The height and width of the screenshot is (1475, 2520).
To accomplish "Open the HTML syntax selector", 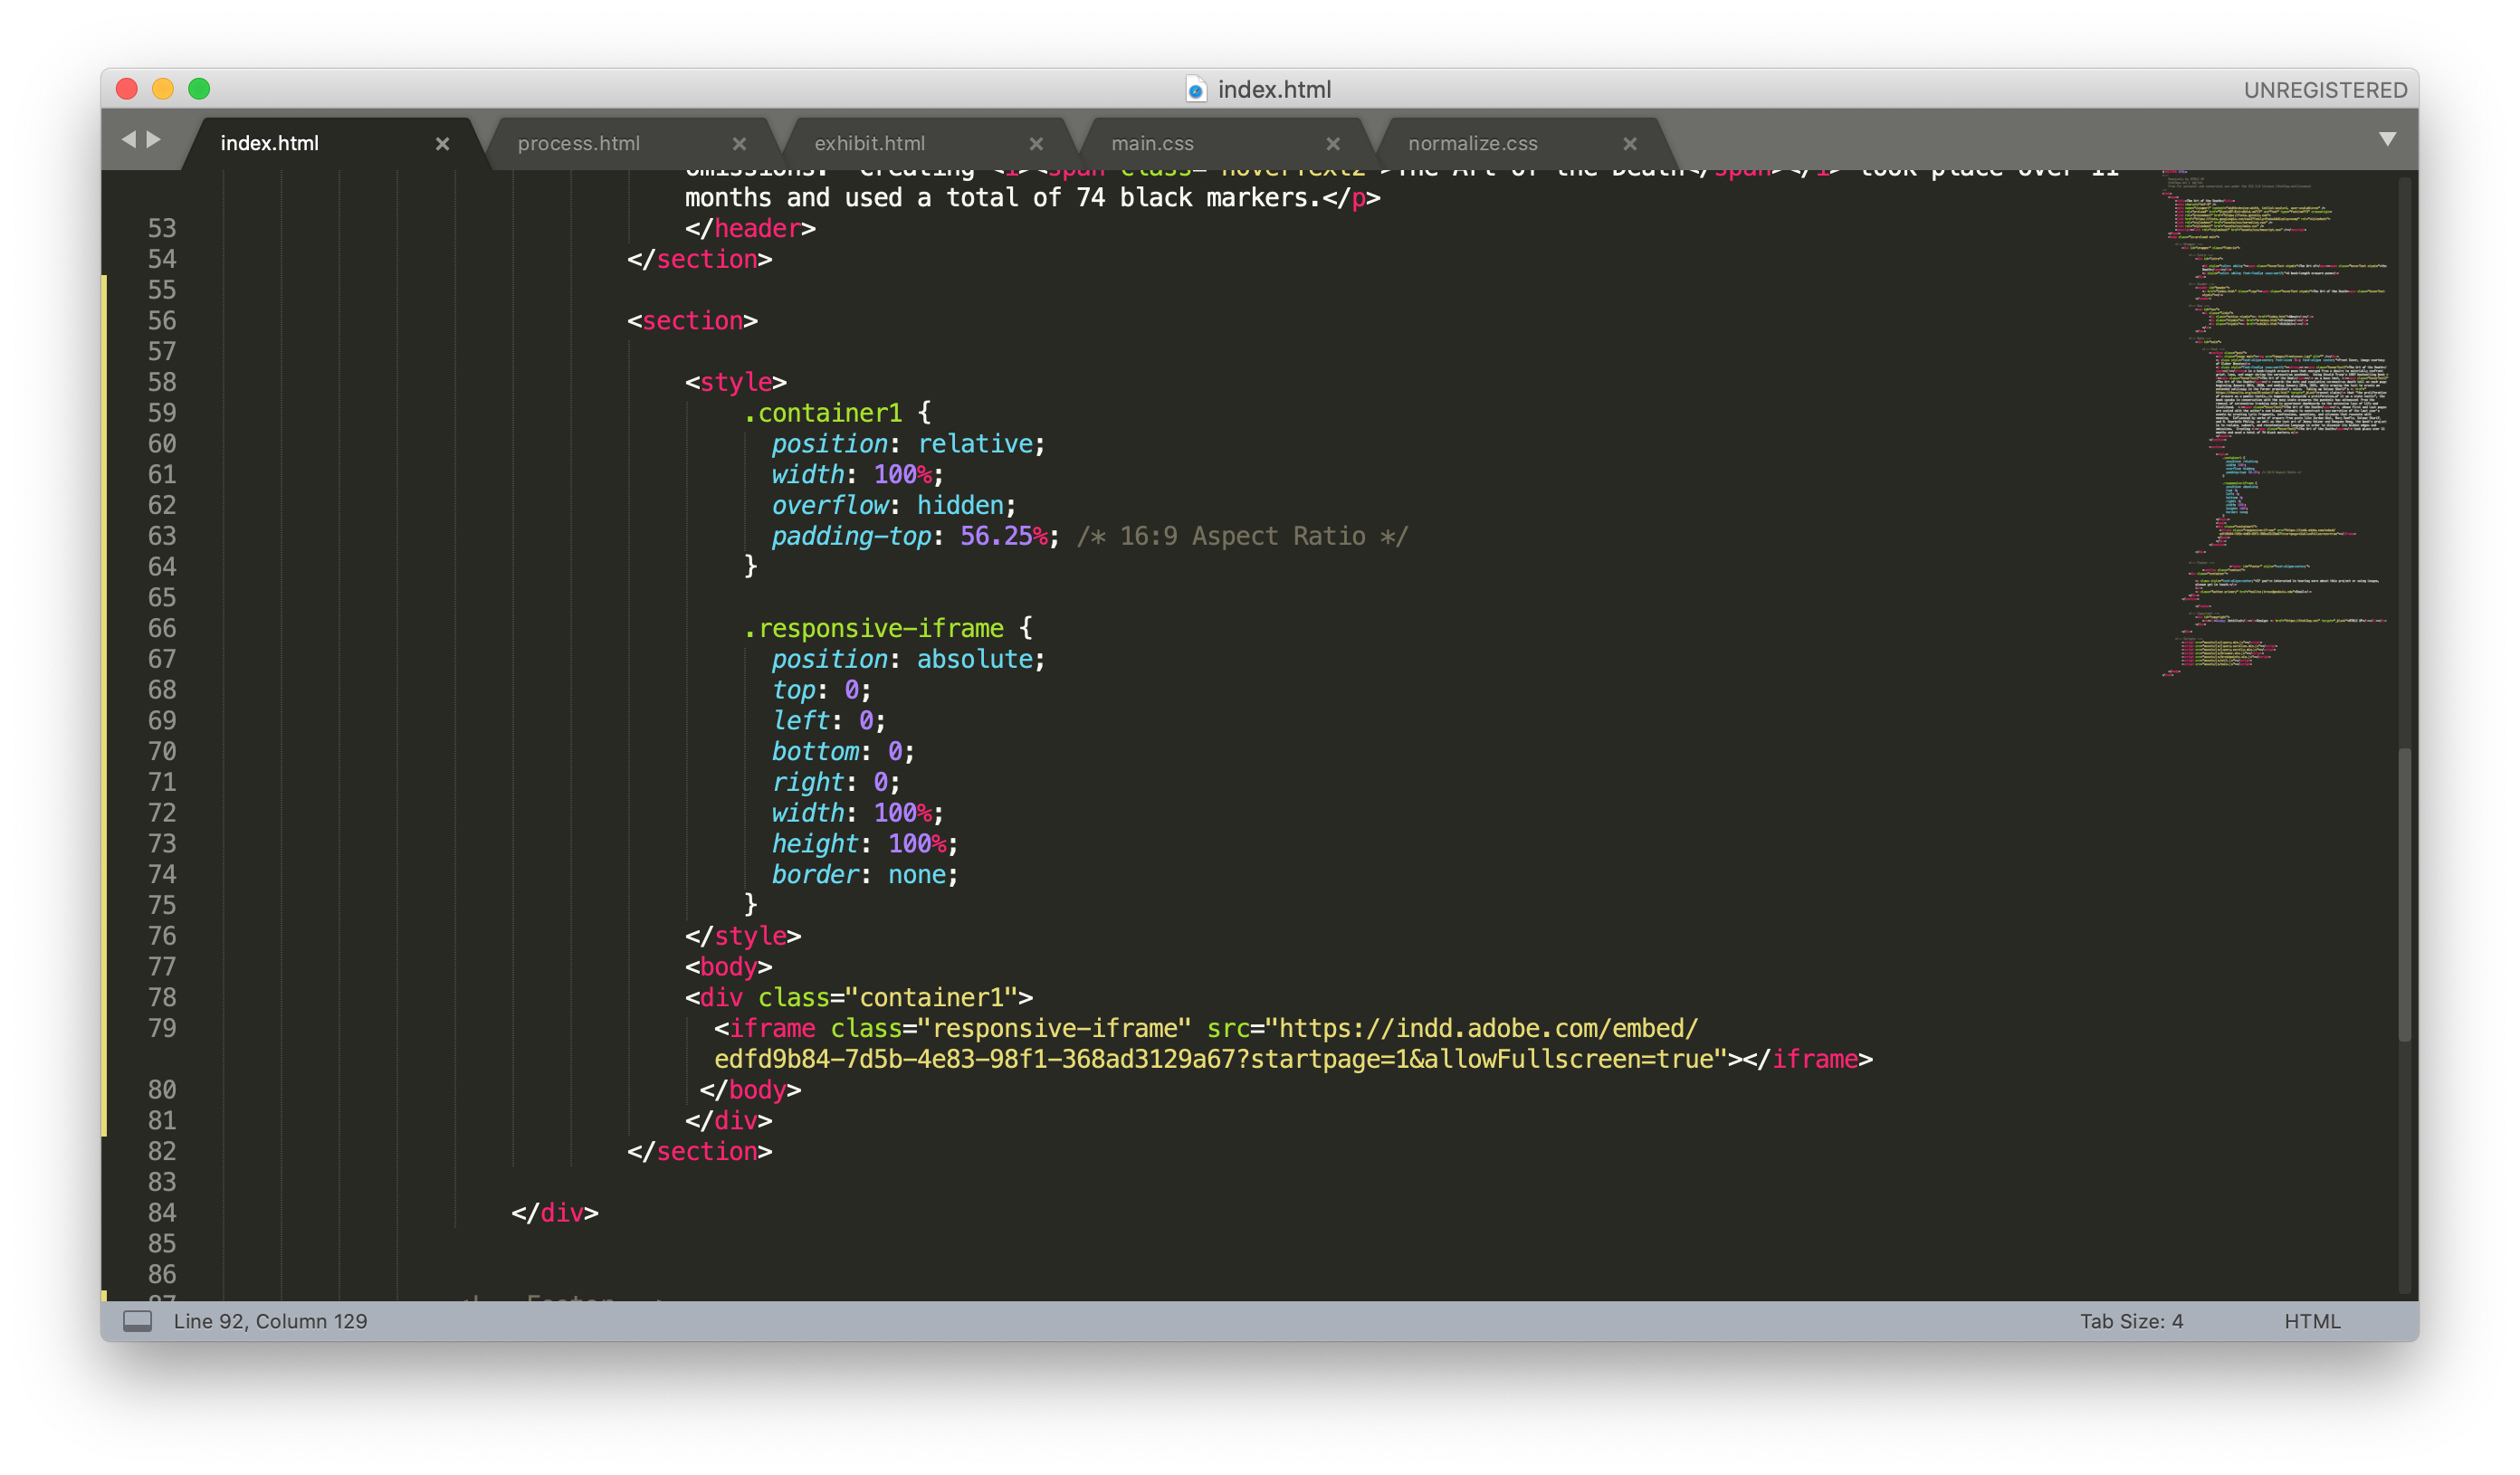I will [2311, 1321].
